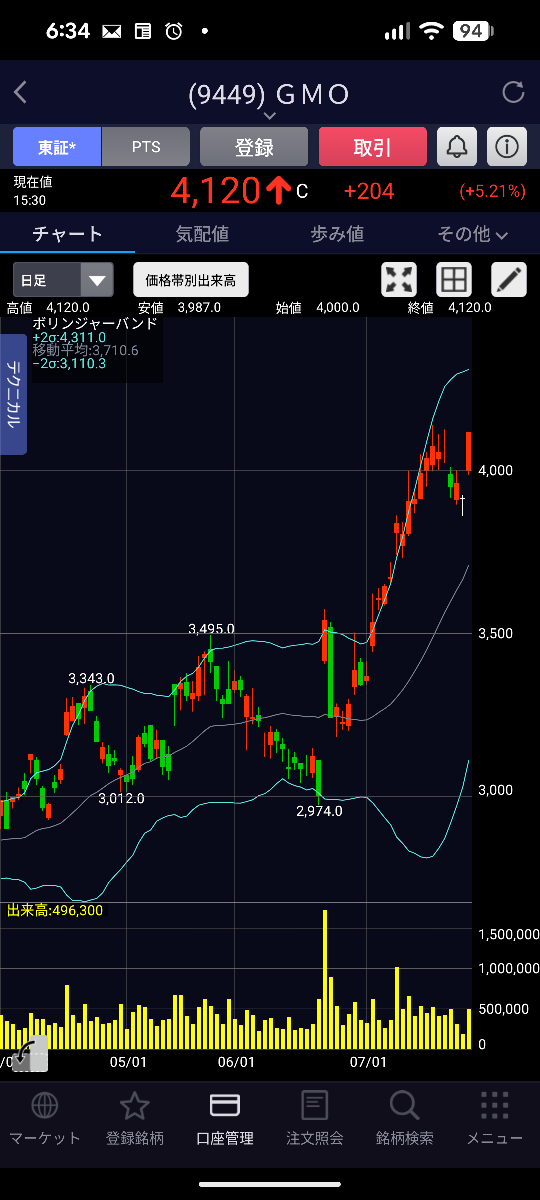Expand chevron below the stock name
The width and height of the screenshot is (540, 1200).
[x=269, y=116]
